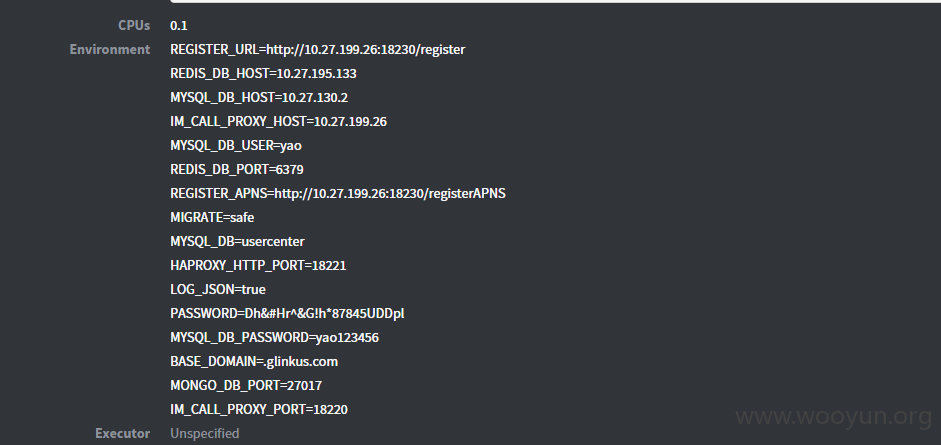Click the MYSQL_DB_USER=yao entry
The height and width of the screenshot is (445, 941).
coord(236,145)
